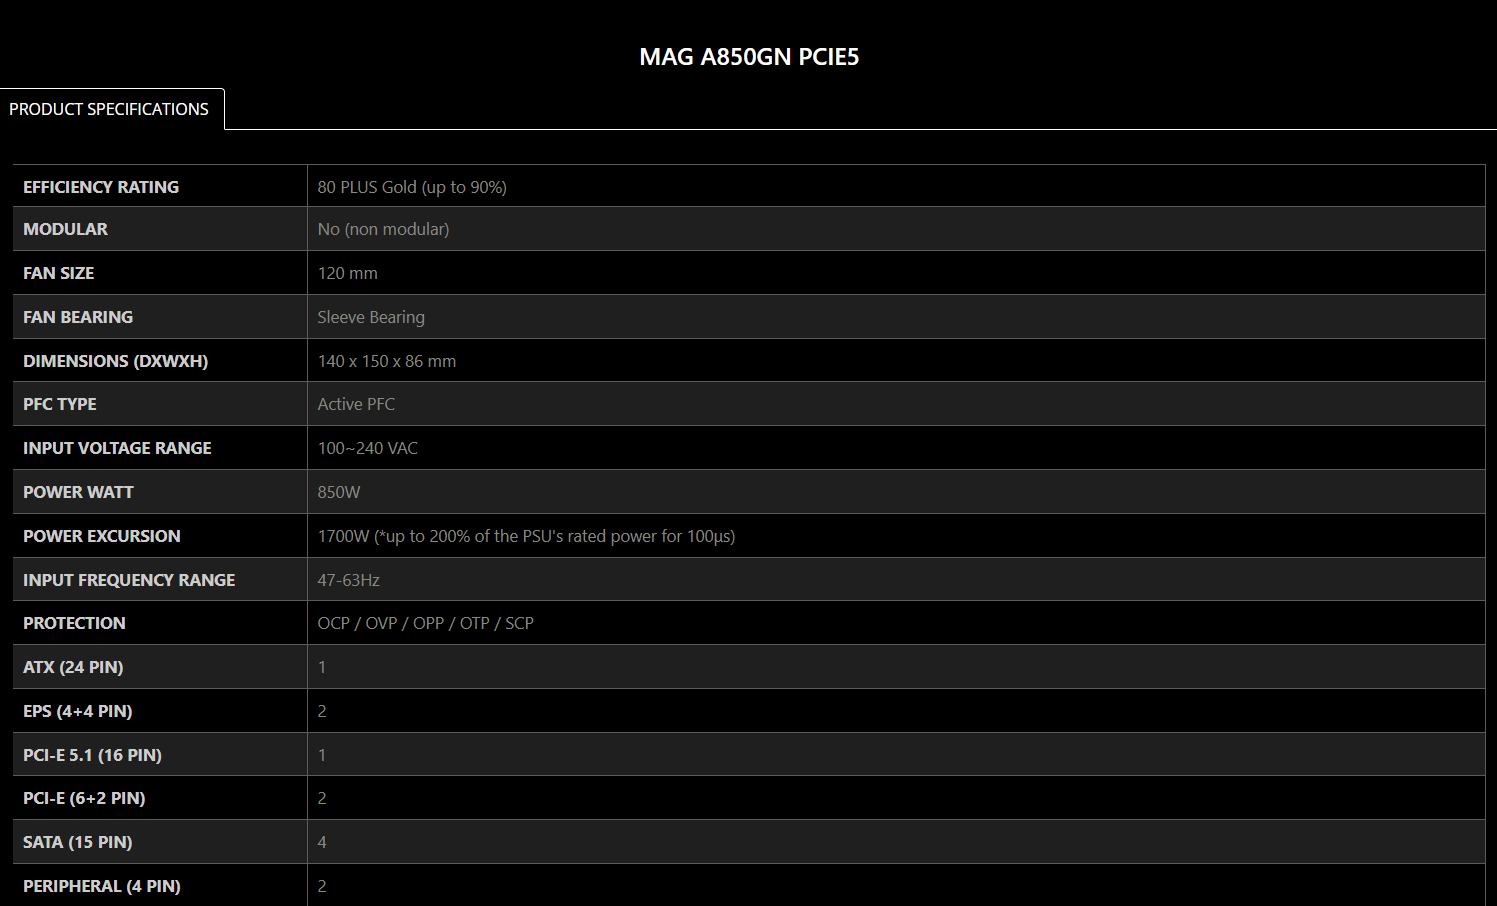Screen dimensions: 1497x906
Task: Click the Dimensions (DXWXH) label
Action: pyautogui.click(x=115, y=361)
